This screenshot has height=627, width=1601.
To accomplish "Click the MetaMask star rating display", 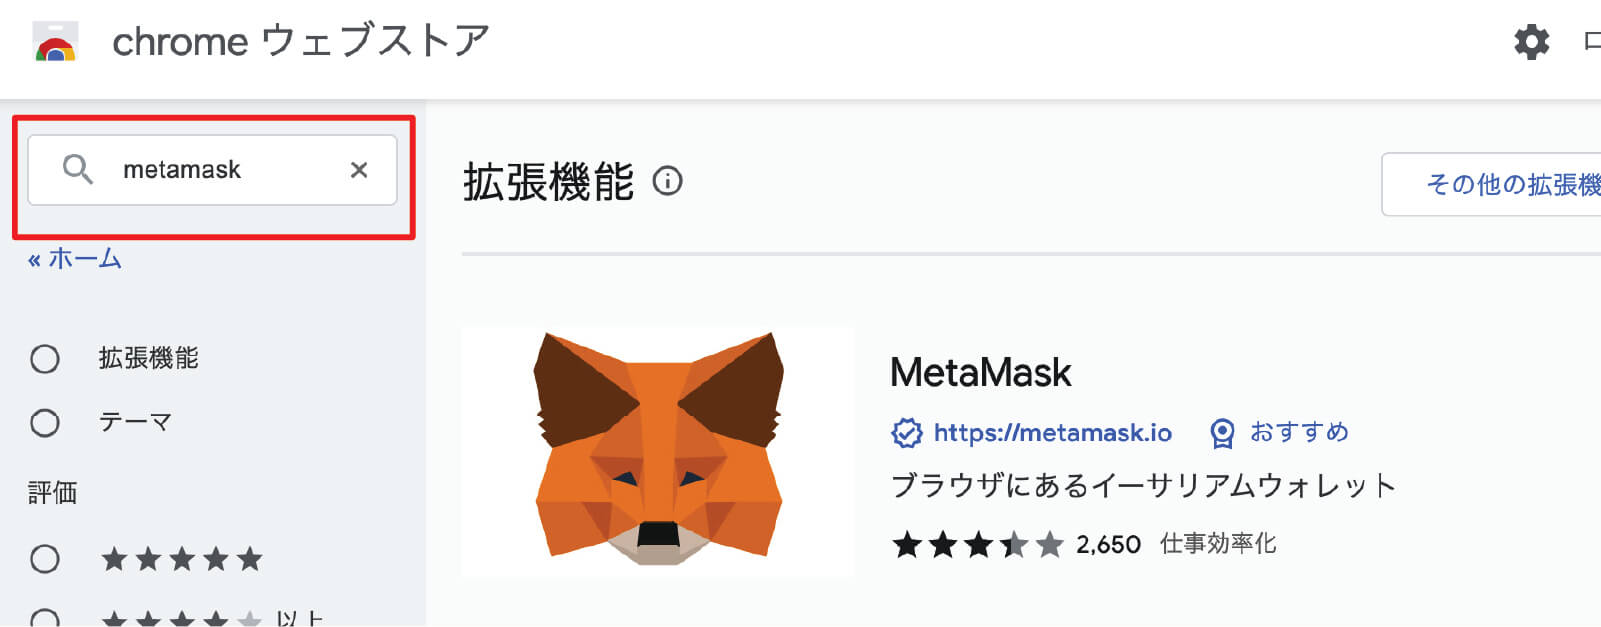I will pyautogui.click(x=977, y=545).
